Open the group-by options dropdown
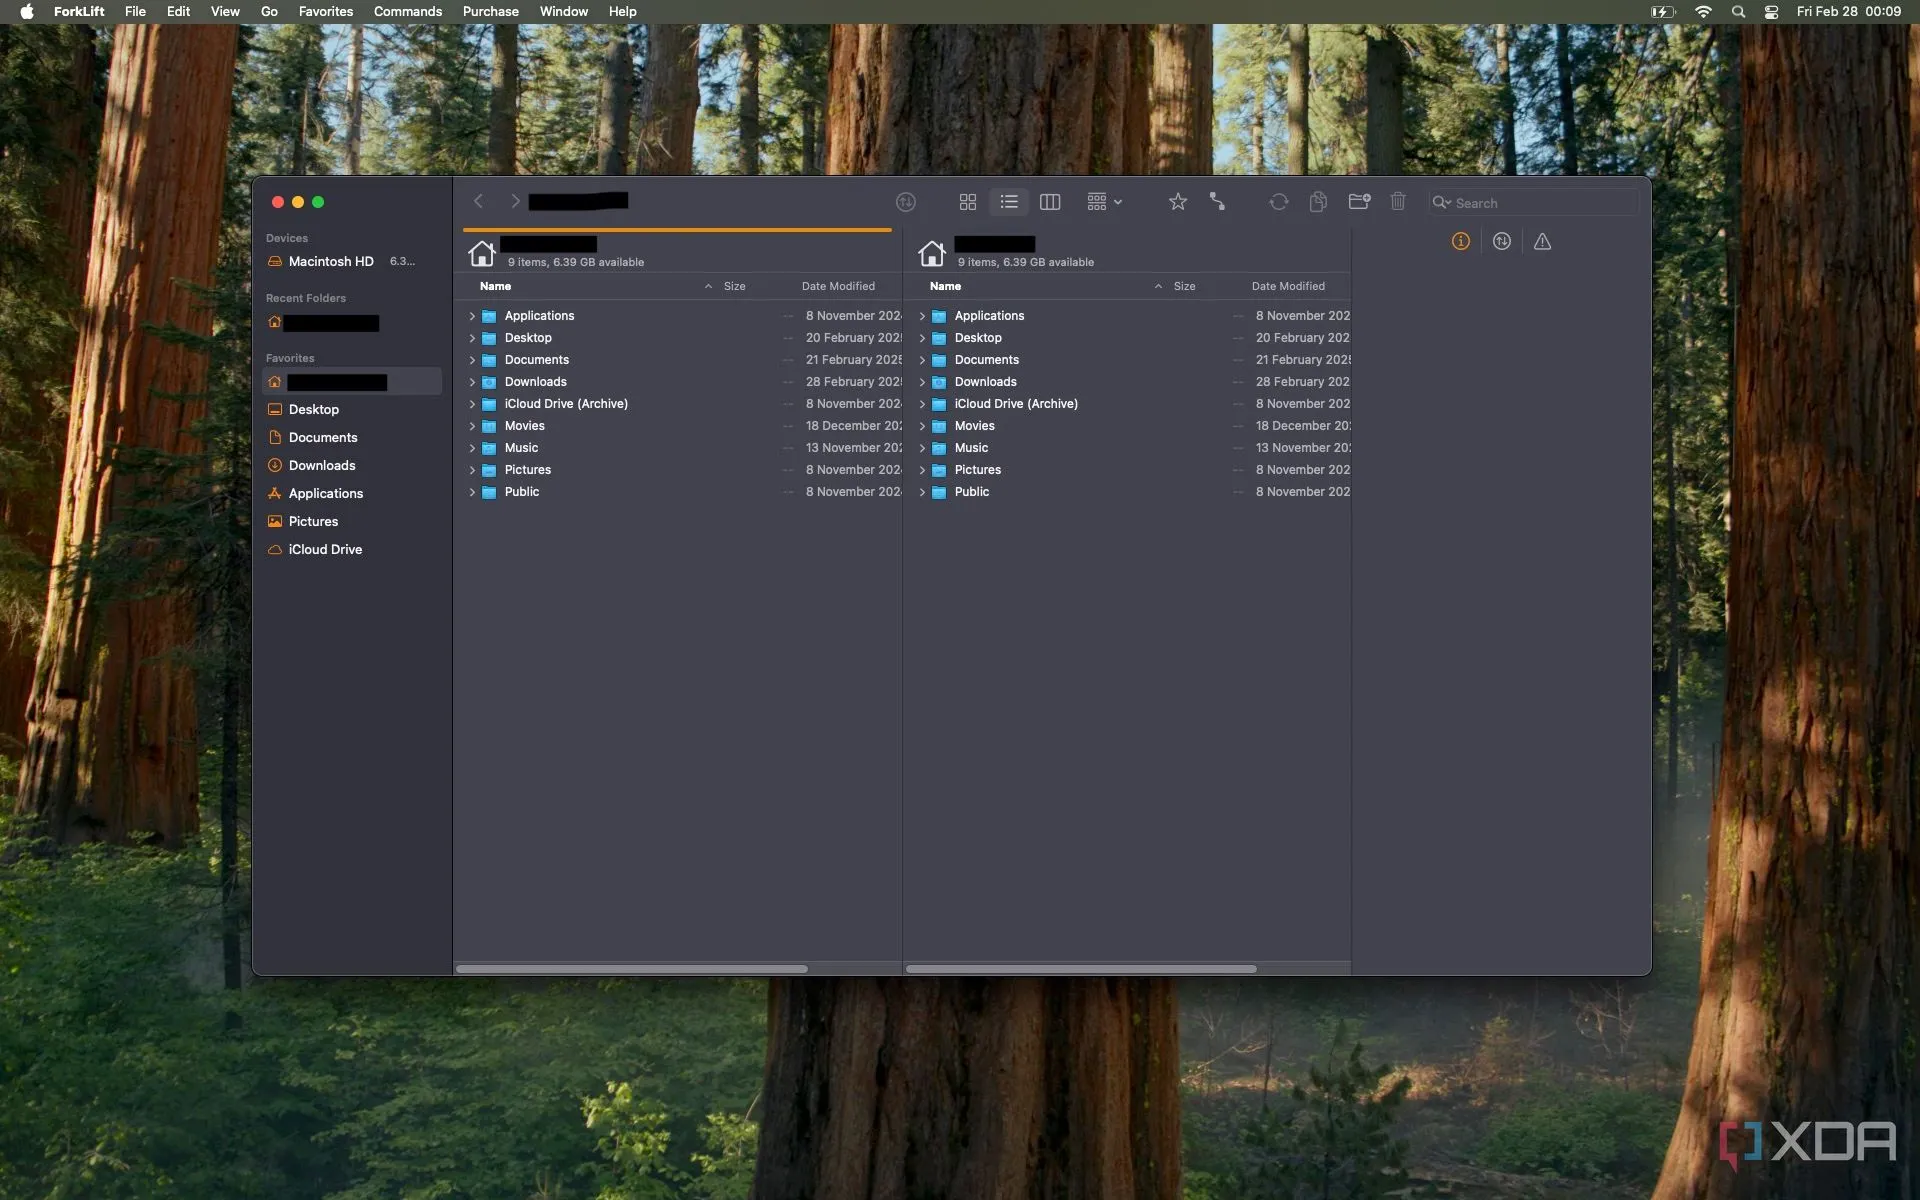Image resolution: width=1920 pixels, height=1200 pixels. tap(1104, 202)
